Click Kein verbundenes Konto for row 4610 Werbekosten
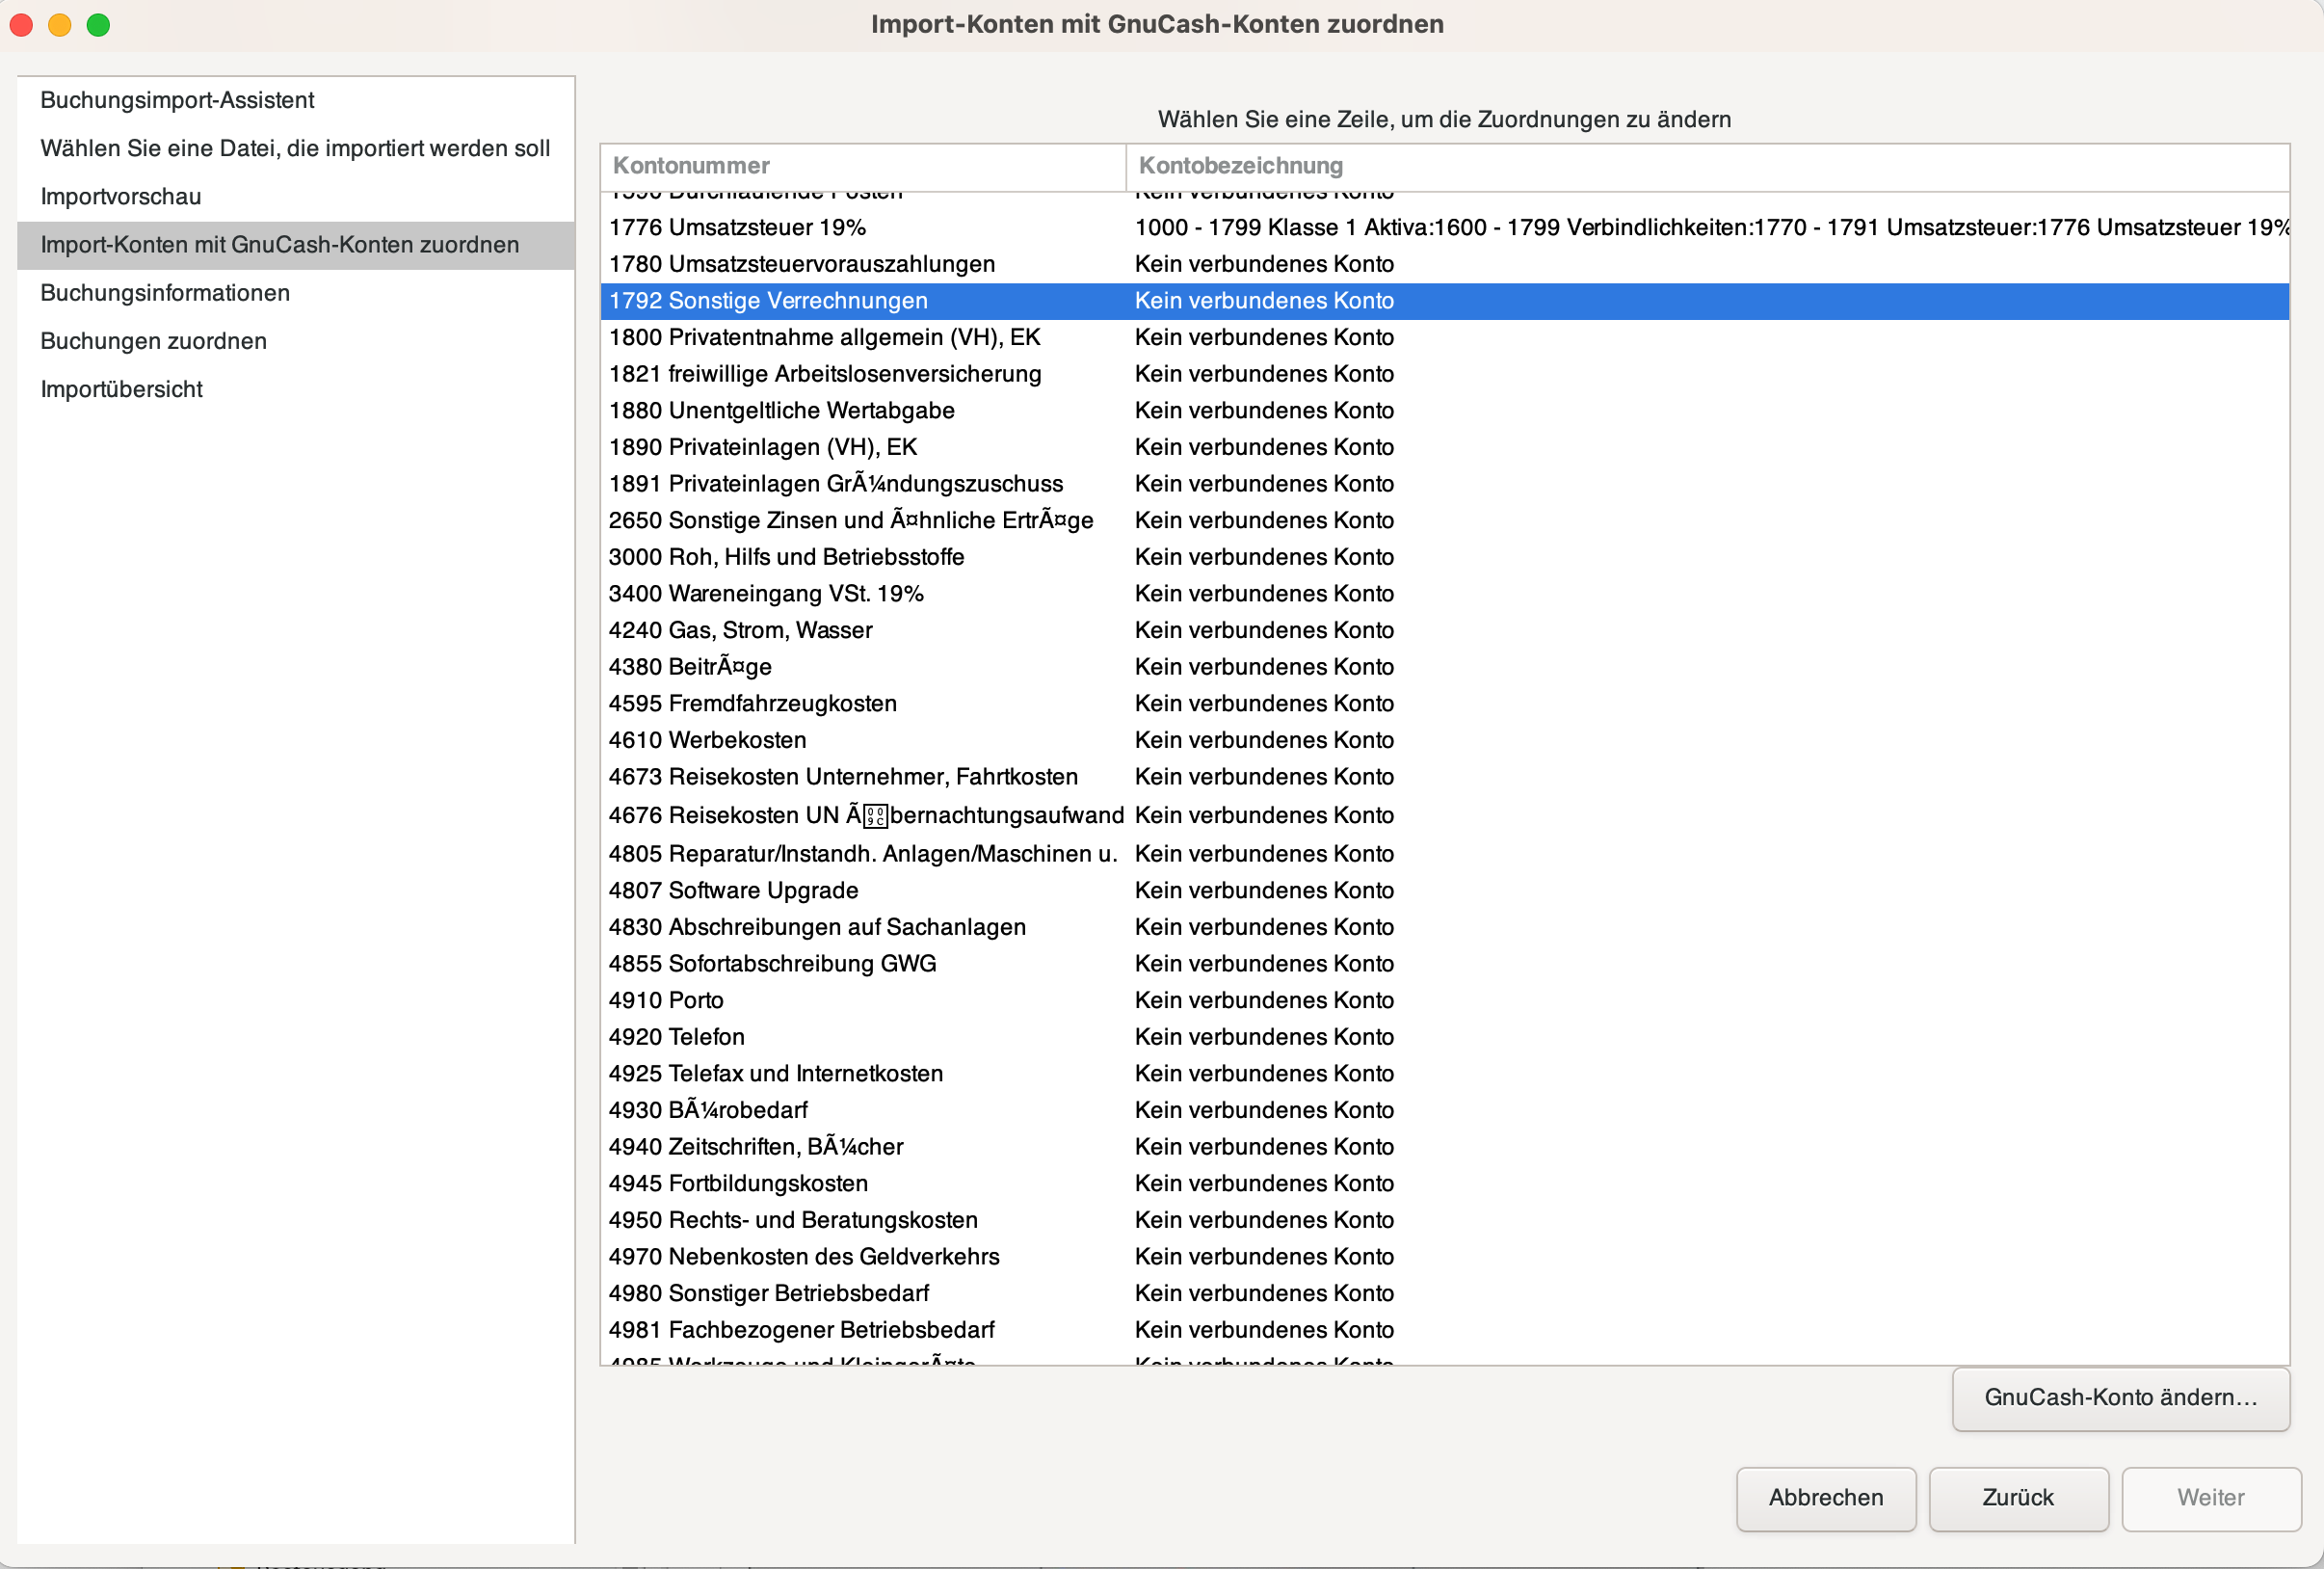 (1264, 741)
